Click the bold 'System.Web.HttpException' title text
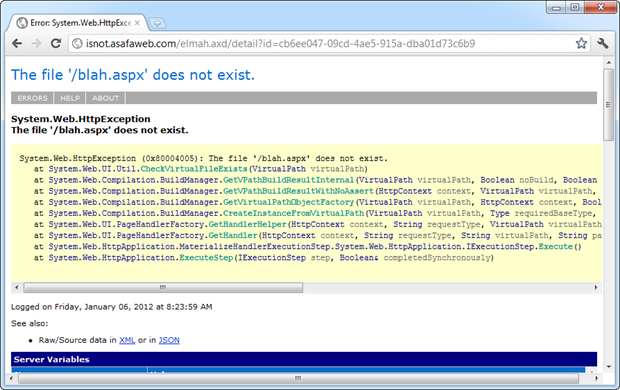620x390 pixels. (x=81, y=119)
